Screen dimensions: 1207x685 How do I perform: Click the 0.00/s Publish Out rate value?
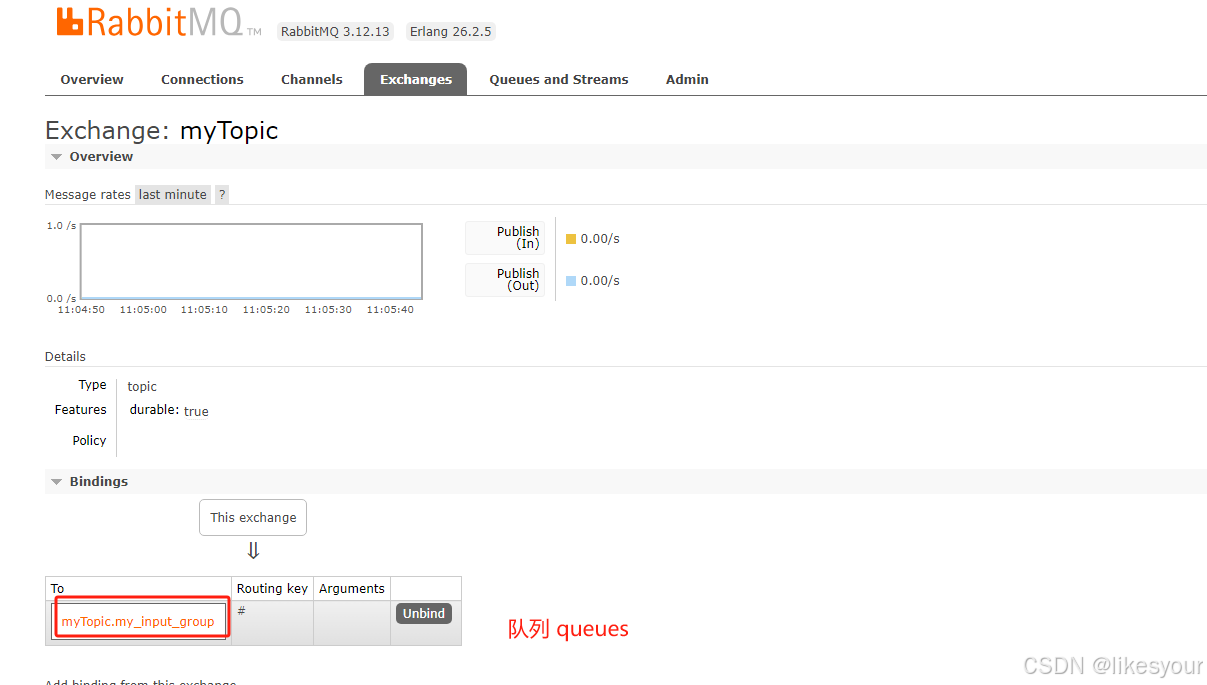(600, 281)
